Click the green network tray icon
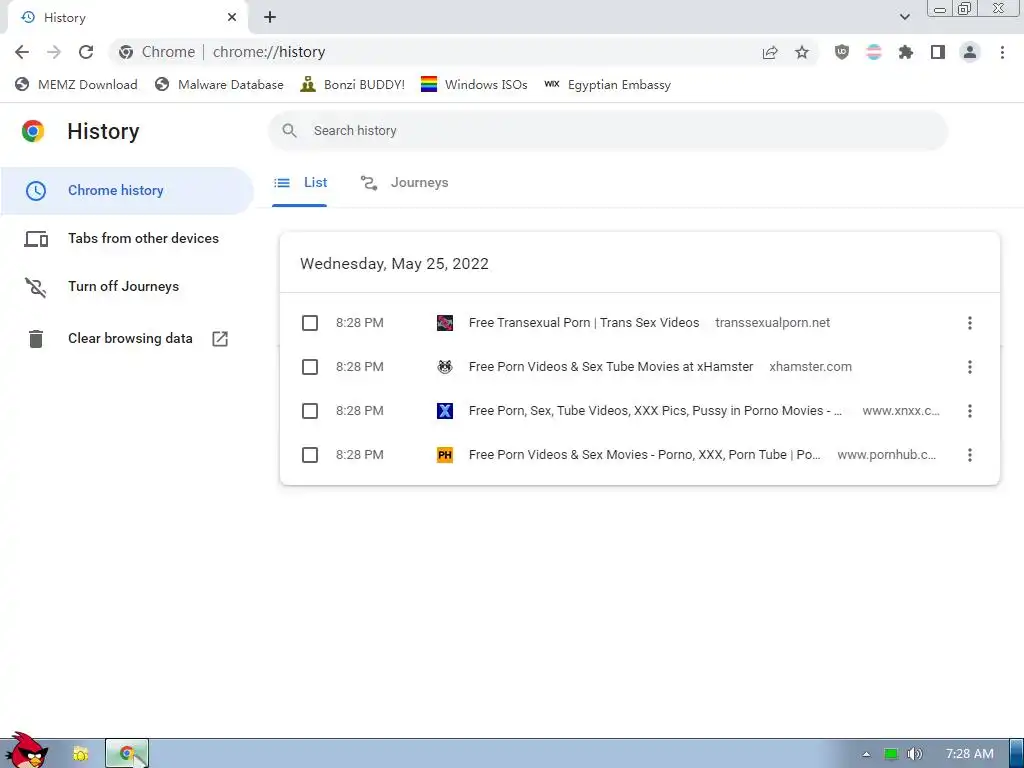The height and width of the screenshot is (768, 1024). [891, 754]
